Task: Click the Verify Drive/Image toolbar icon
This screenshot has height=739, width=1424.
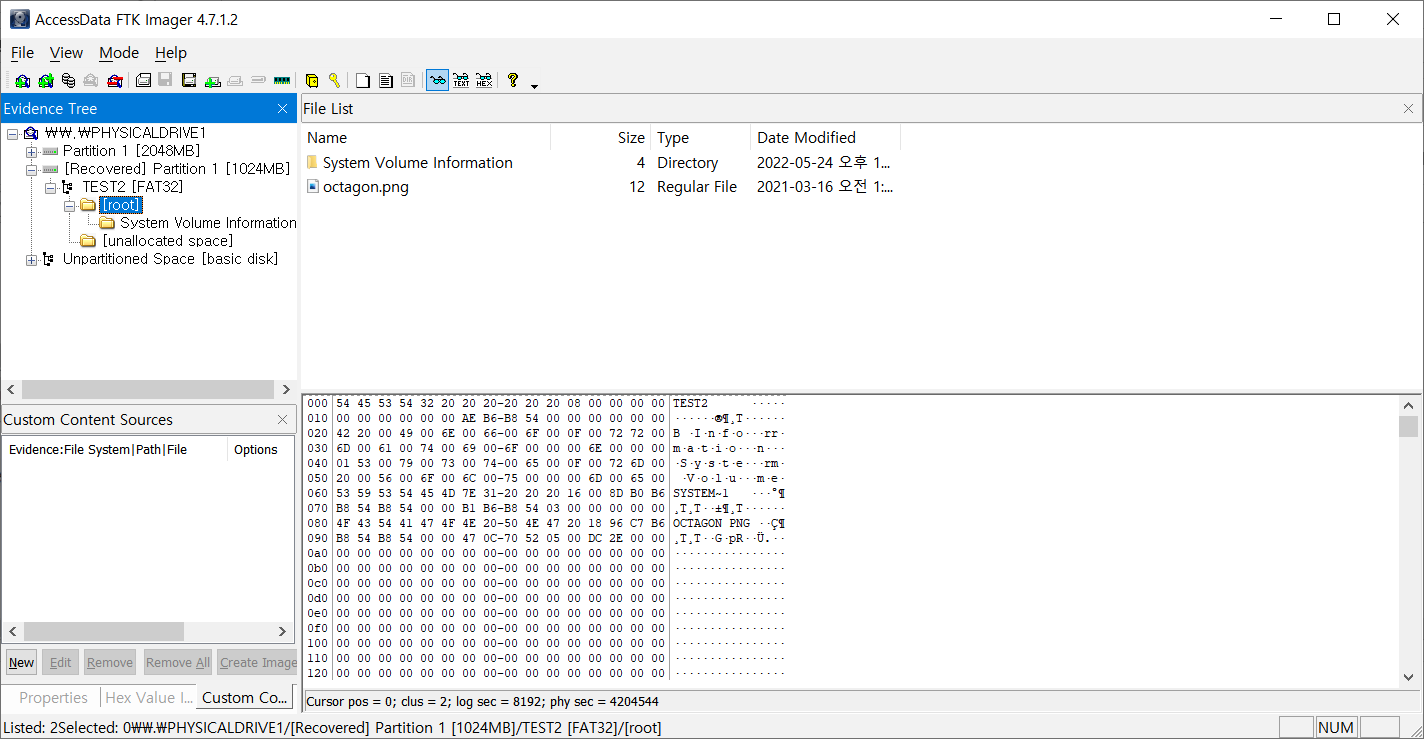Action: 258,80
